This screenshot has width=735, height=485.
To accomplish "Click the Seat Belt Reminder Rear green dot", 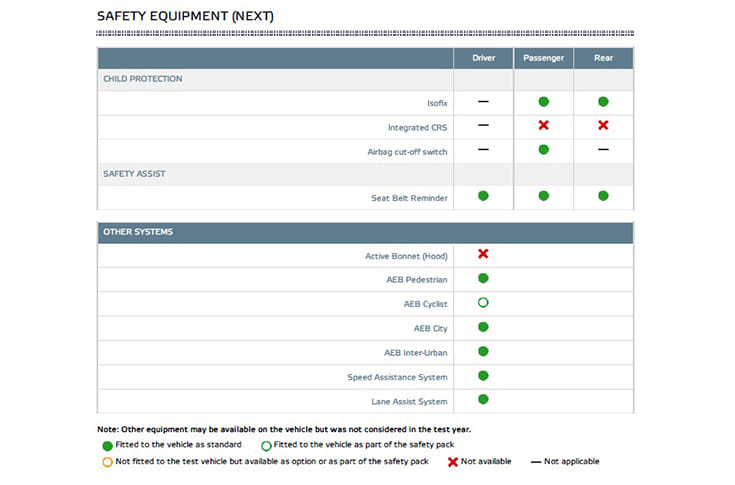I will (x=603, y=196).
